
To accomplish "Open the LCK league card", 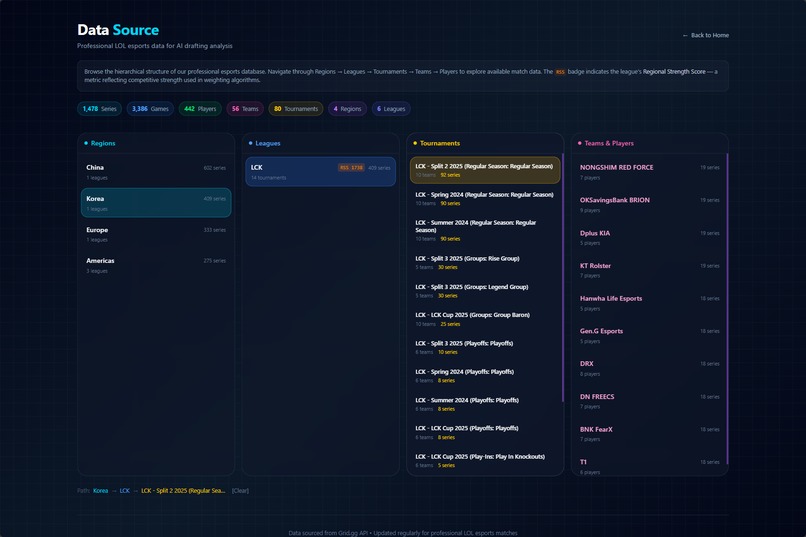I will click(x=320, y=172).
